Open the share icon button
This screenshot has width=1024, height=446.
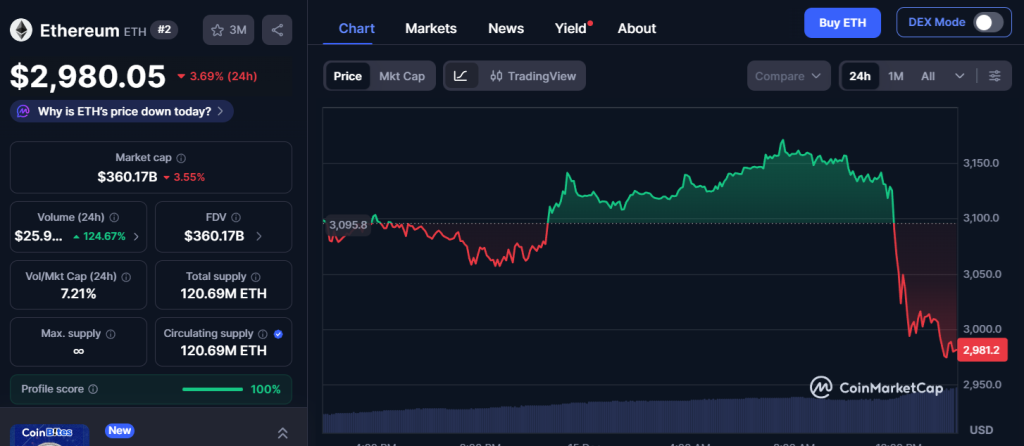click(x=277, y=30)
